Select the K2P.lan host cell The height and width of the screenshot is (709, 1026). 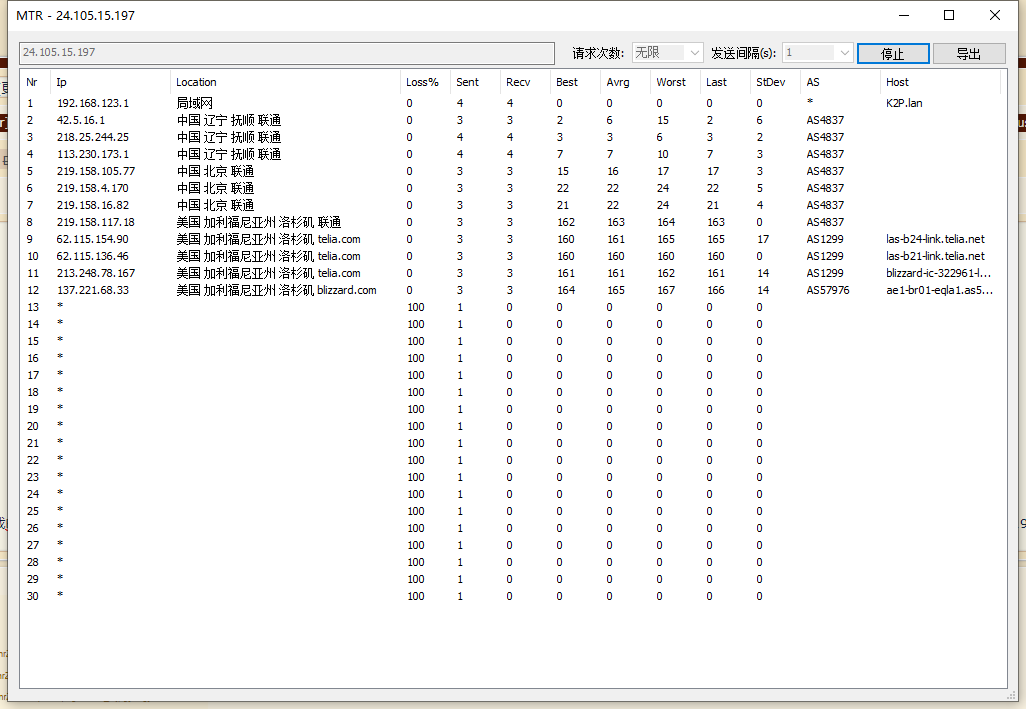905,103
